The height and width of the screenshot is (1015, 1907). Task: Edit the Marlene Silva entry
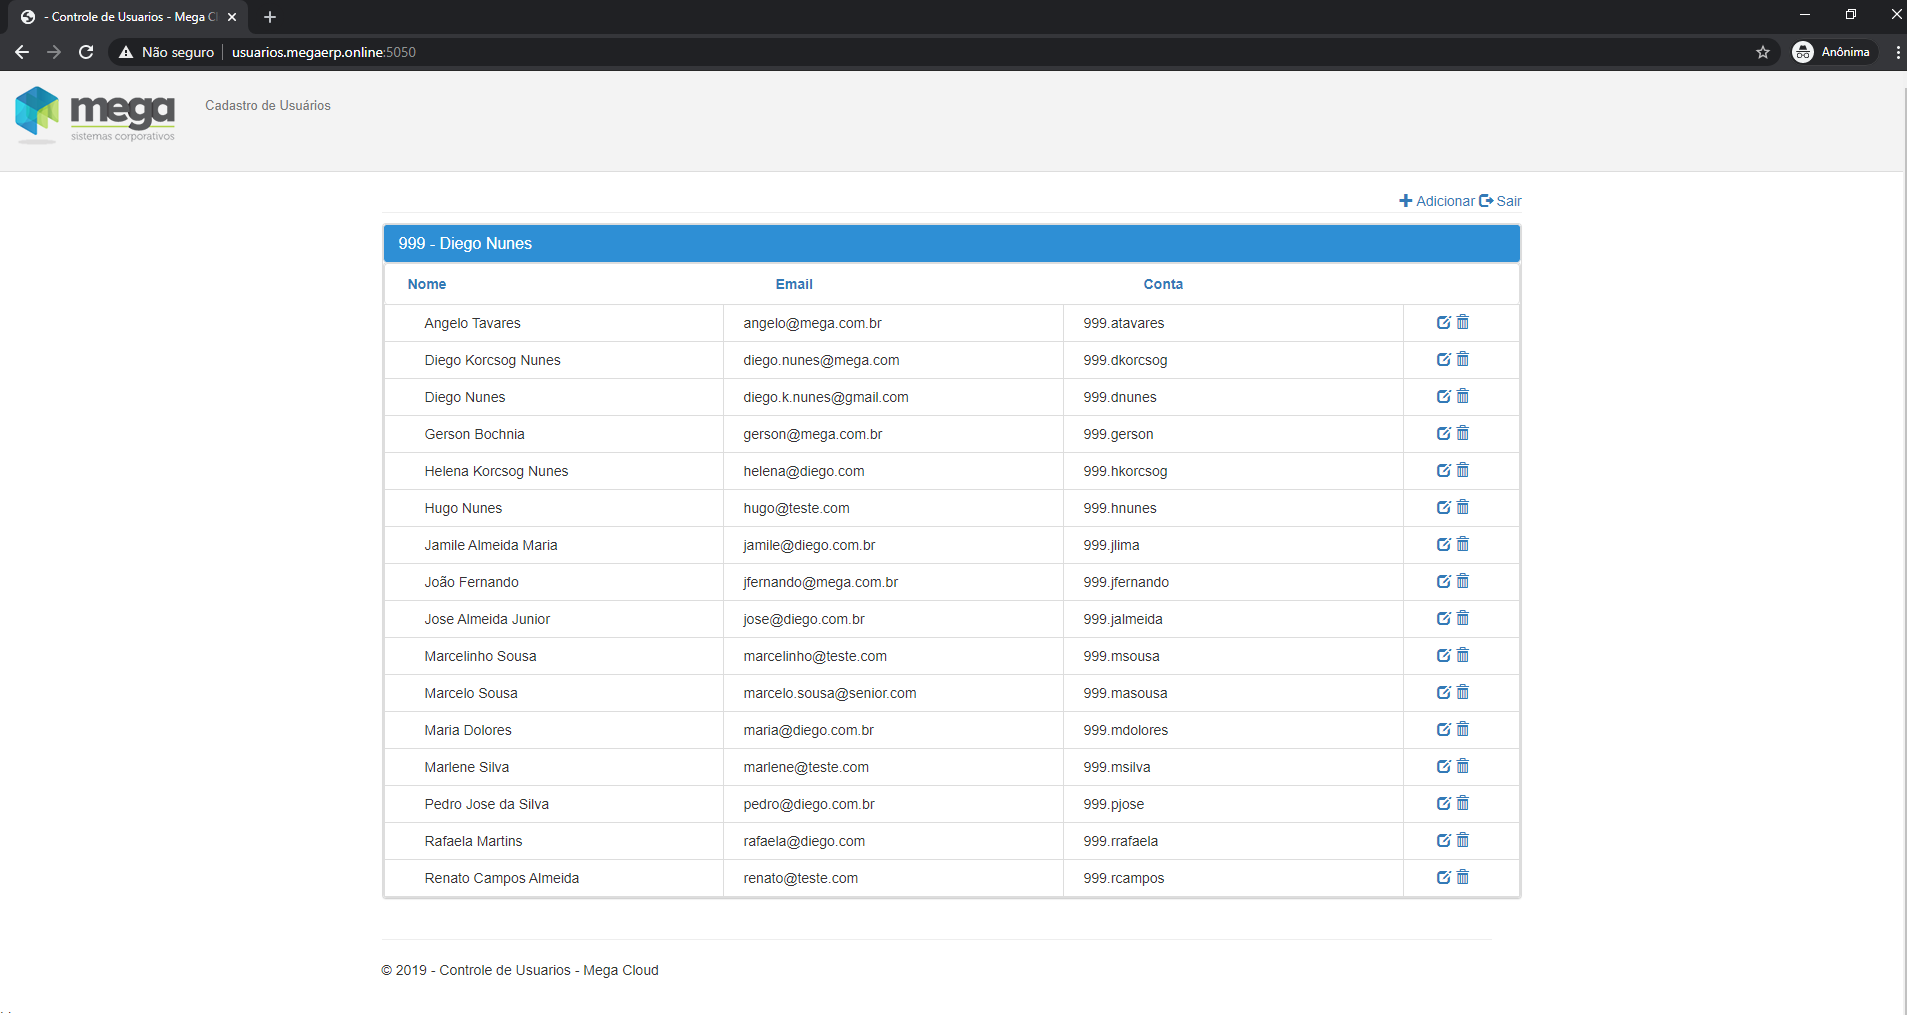tap(1443, 766)
